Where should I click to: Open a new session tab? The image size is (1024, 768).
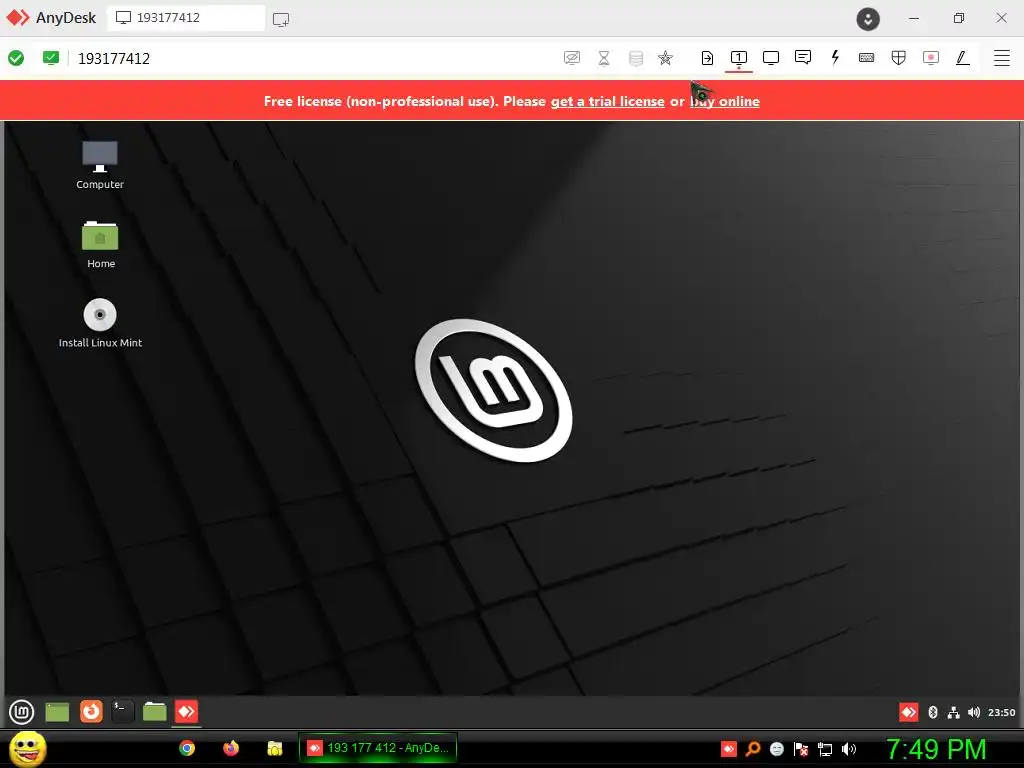point(281,20)
